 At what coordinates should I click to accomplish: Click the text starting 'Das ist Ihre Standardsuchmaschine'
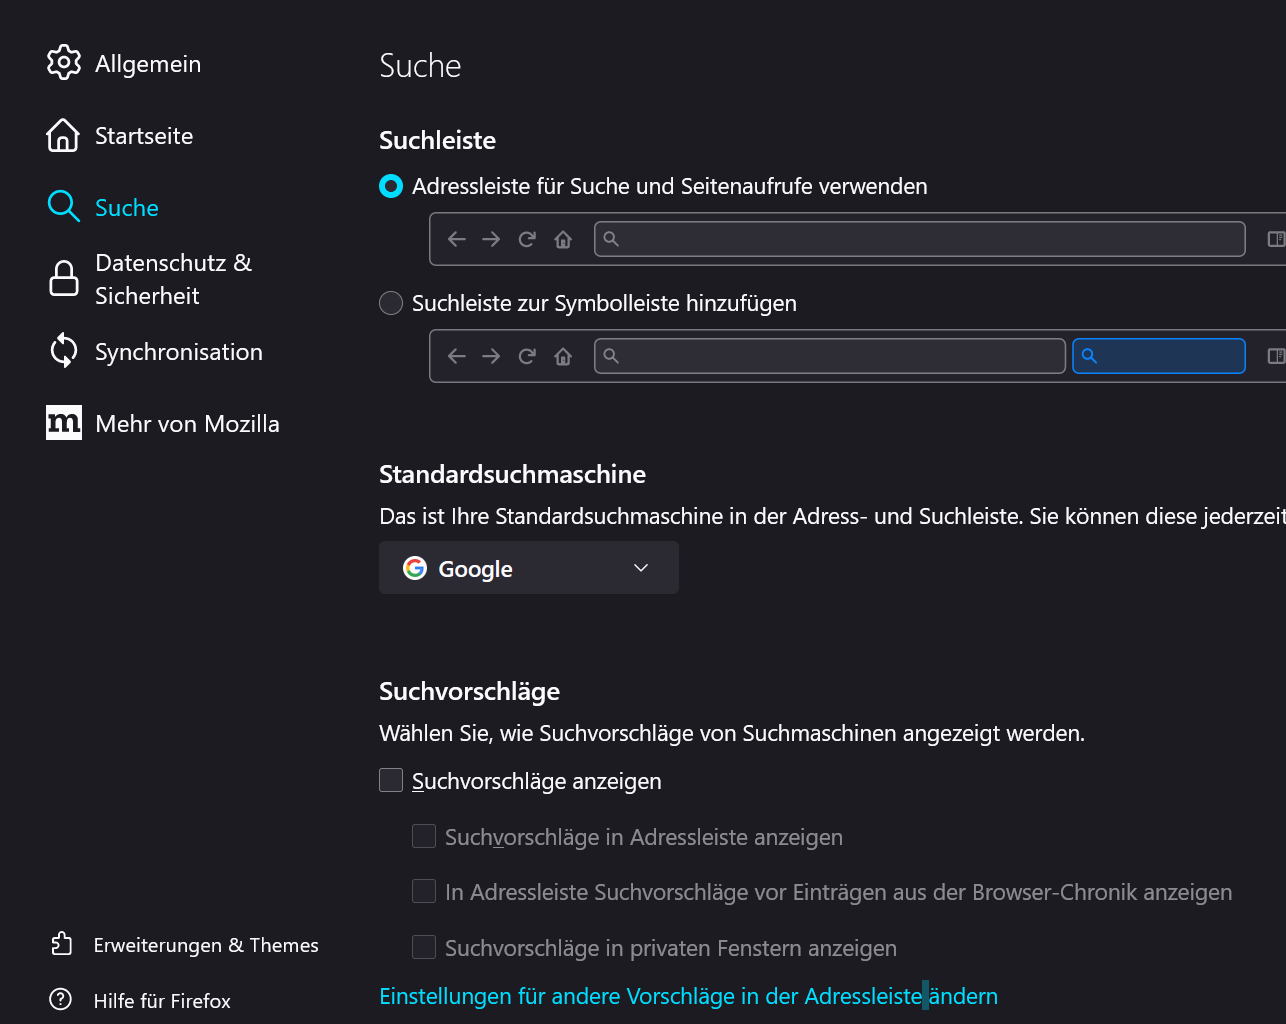pyautogui.click(x=832, y=516)
